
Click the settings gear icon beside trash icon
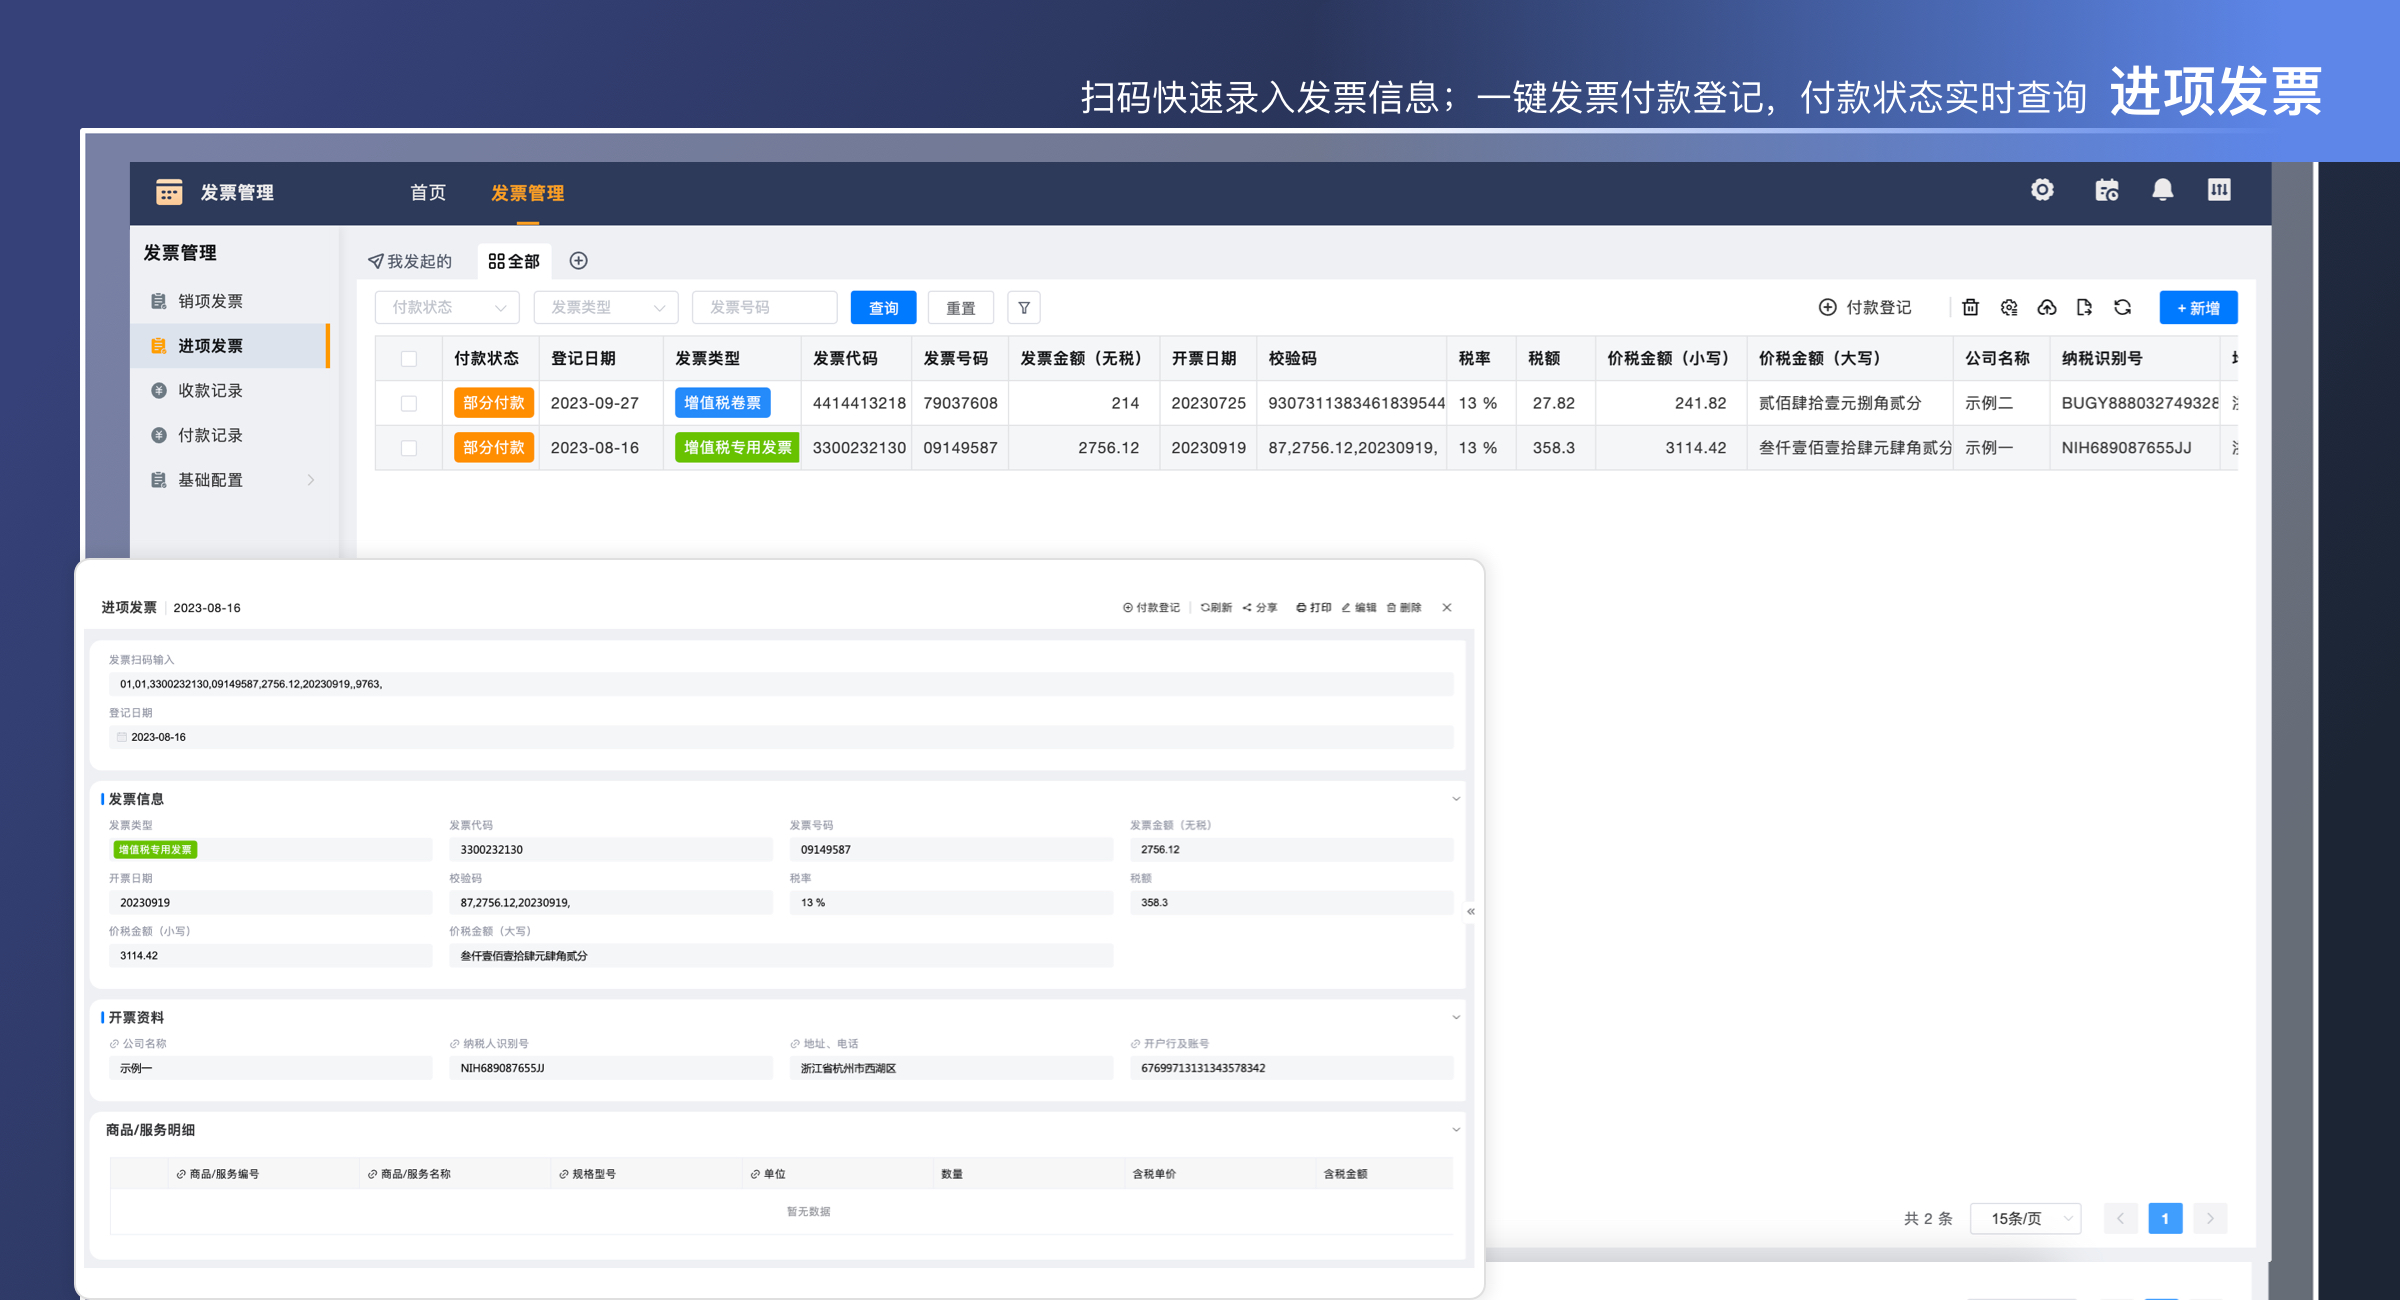tap(2009, 307)
